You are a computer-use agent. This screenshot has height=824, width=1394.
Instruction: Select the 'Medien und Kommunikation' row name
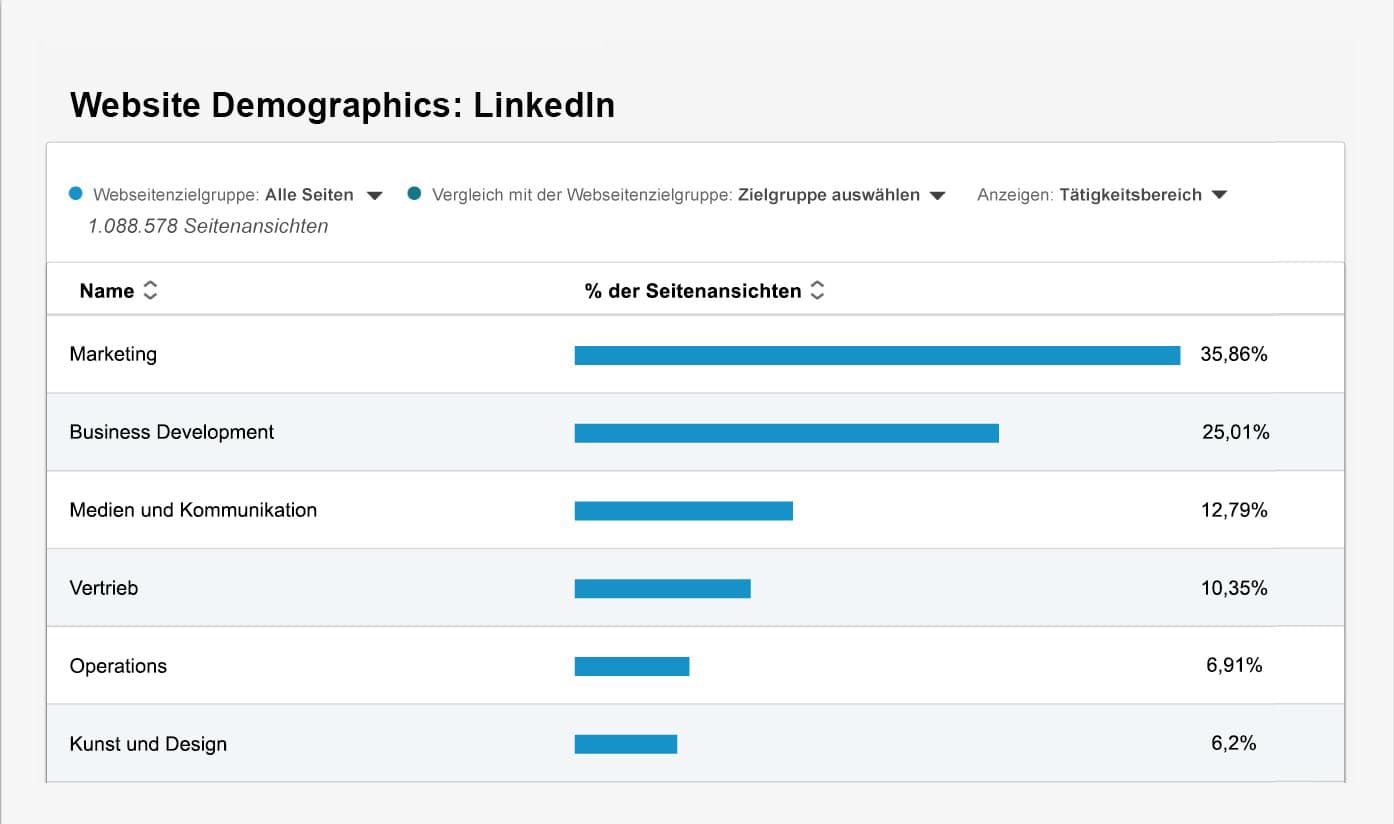[x=193, y=510]
